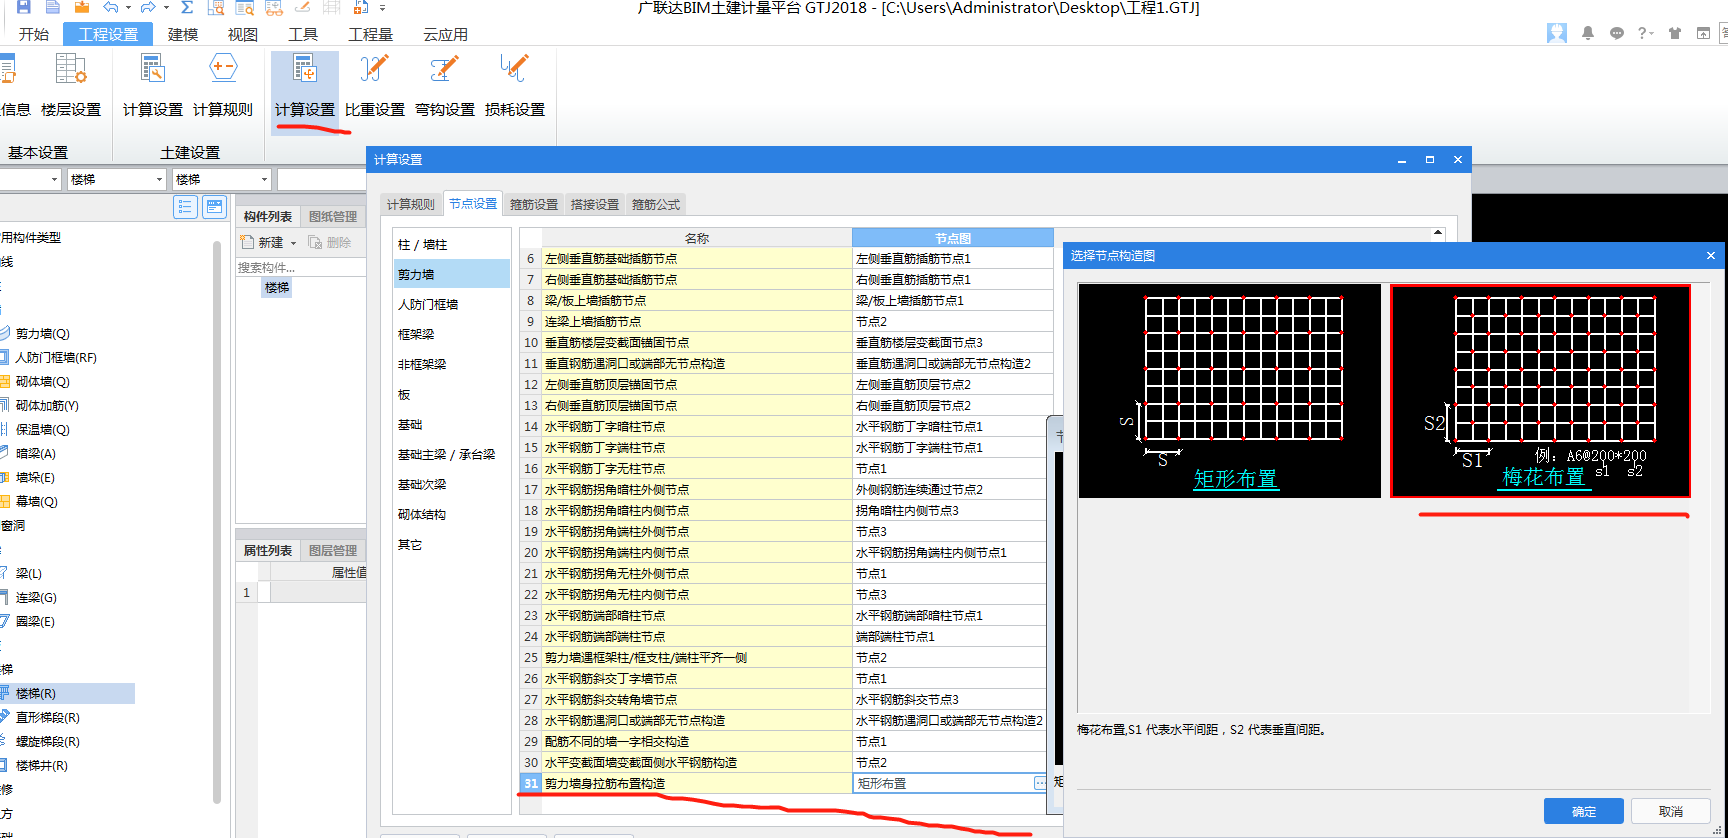Click 搜索构件 search input field
1728x838 pixels.
pos(300,267)
